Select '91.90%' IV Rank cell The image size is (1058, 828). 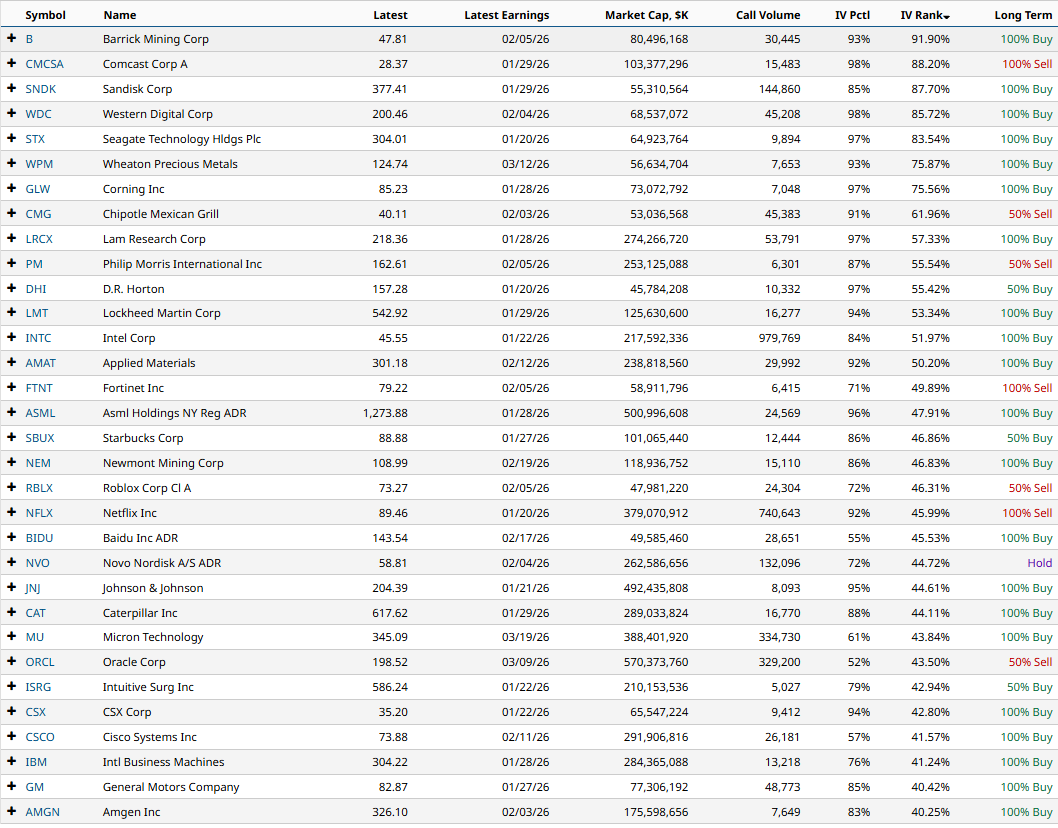pyautogui.click(x=930, y=39)
